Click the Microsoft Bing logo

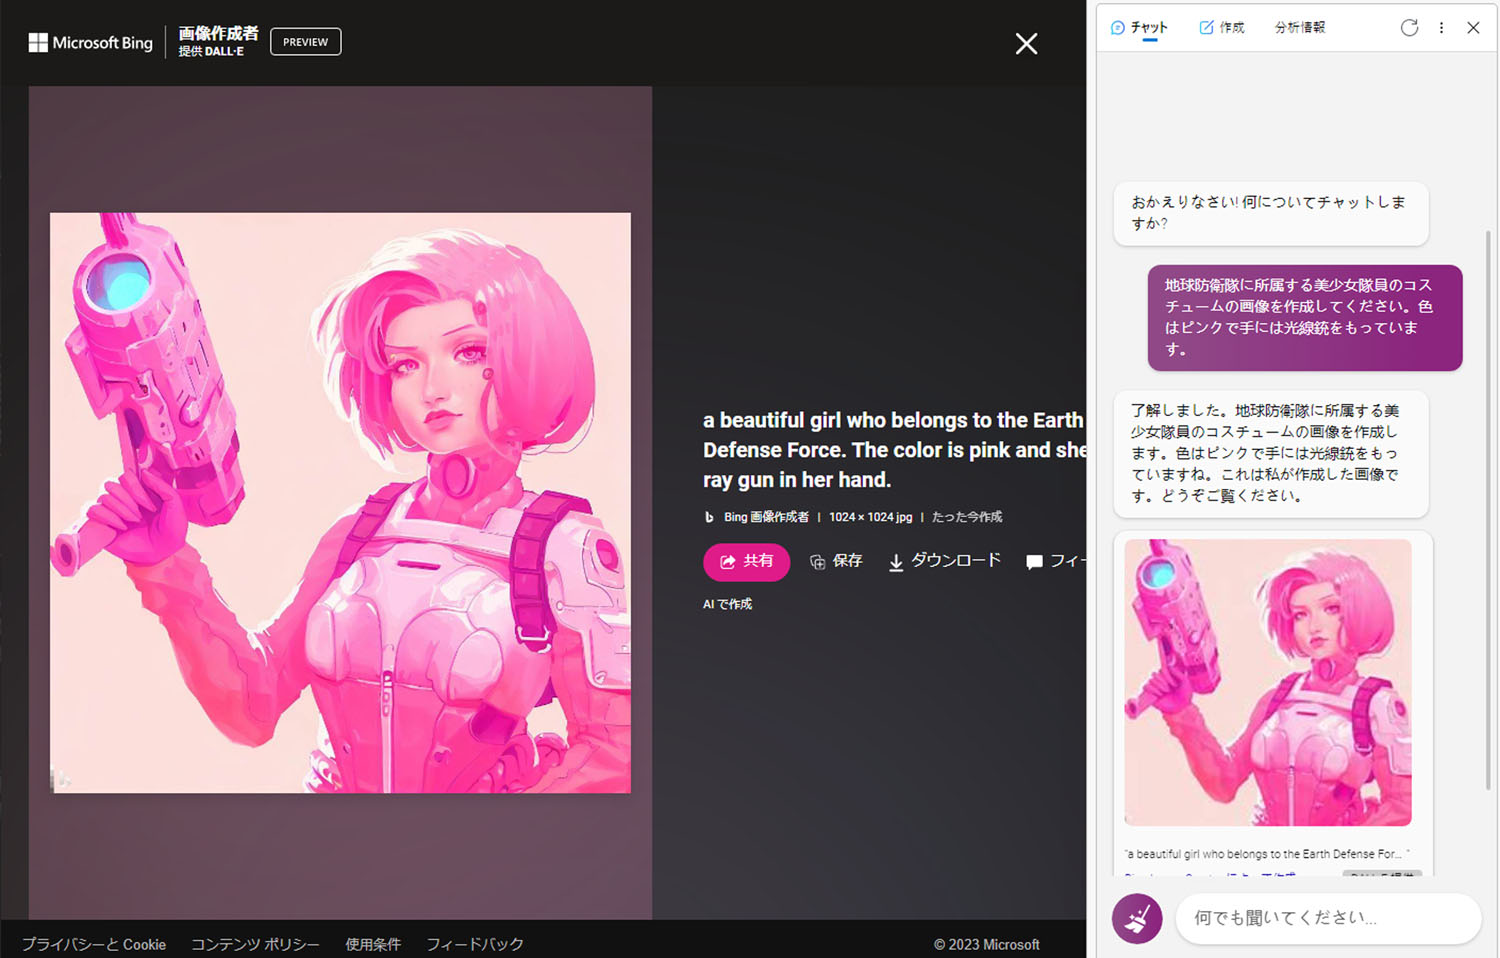pyautogui.click(x=89, y=42)
